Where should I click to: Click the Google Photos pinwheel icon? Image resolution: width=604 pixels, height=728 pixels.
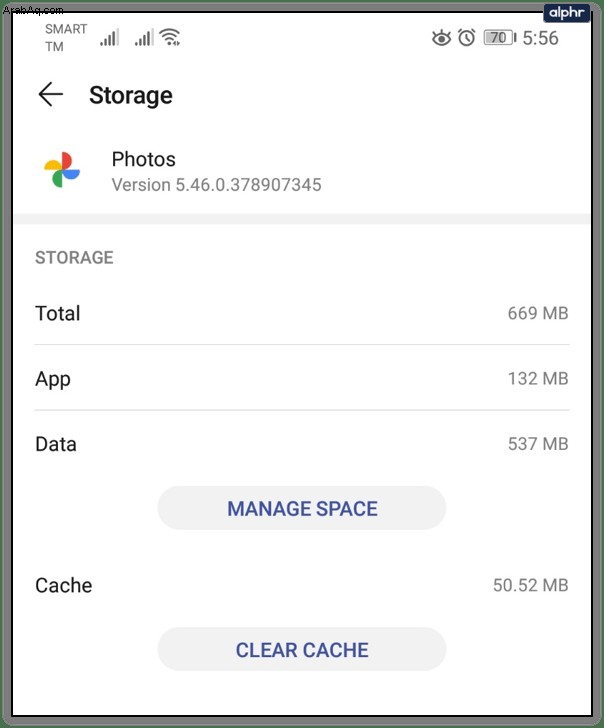(x=62, y=170)
